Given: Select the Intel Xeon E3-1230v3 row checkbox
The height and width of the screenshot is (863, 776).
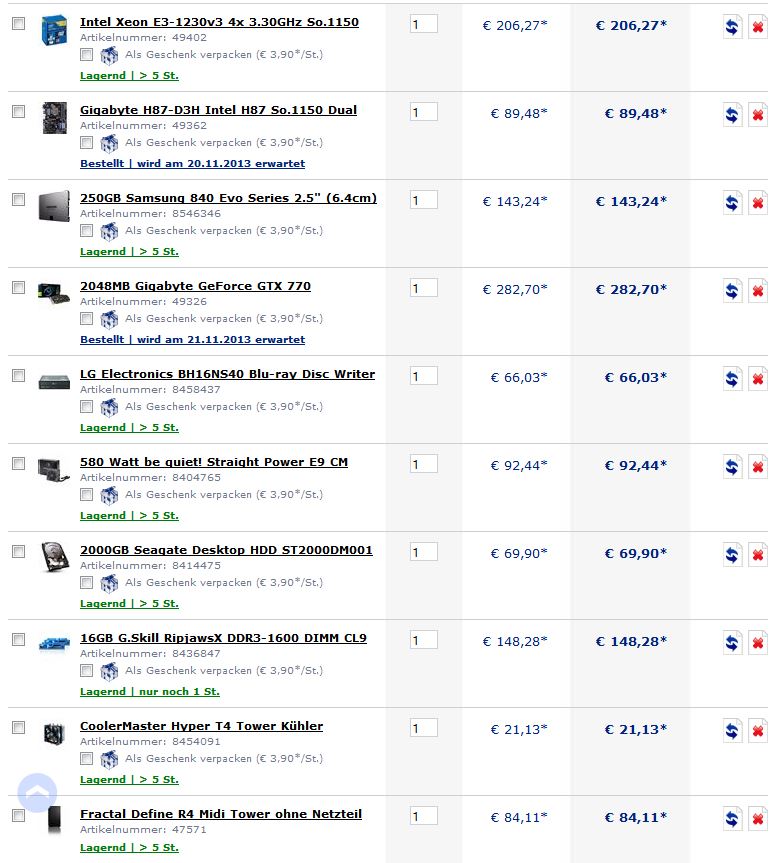Looking at the screenshot, I should (x=18, y=24).
